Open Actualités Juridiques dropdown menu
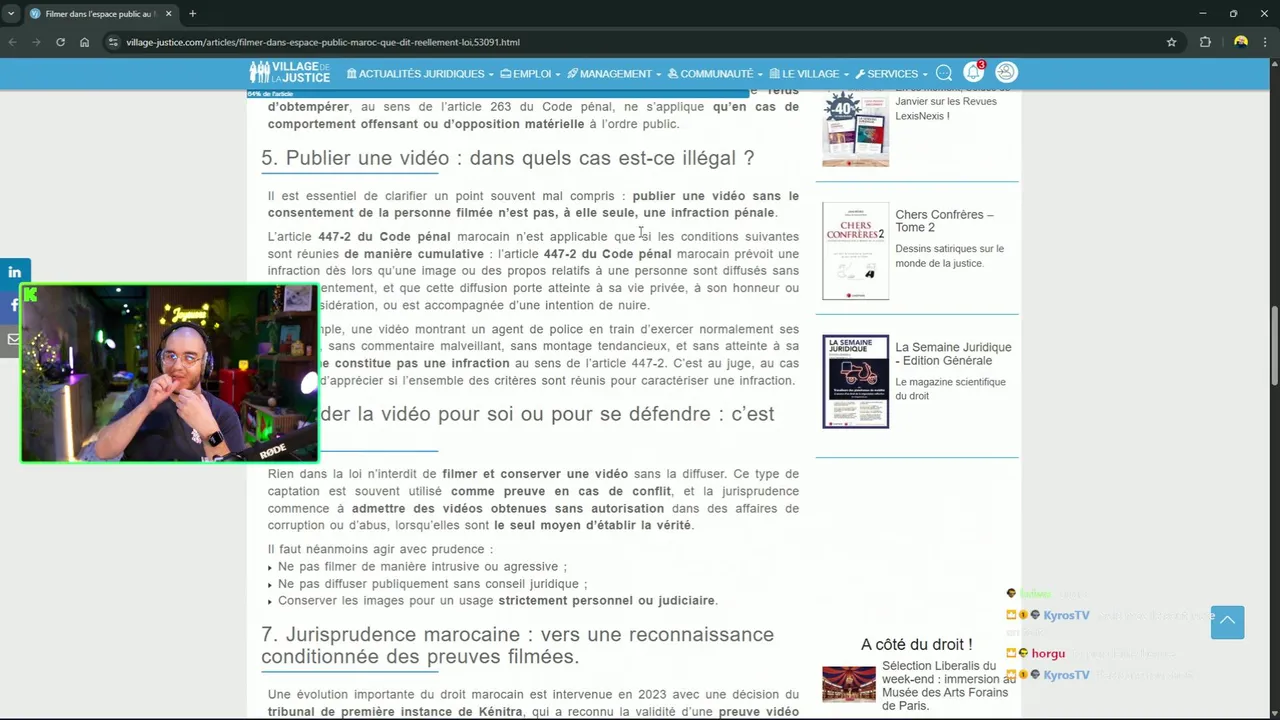The width and height of the screenshot is (1280, 720). pyautogui.click(x=420, y=74)
